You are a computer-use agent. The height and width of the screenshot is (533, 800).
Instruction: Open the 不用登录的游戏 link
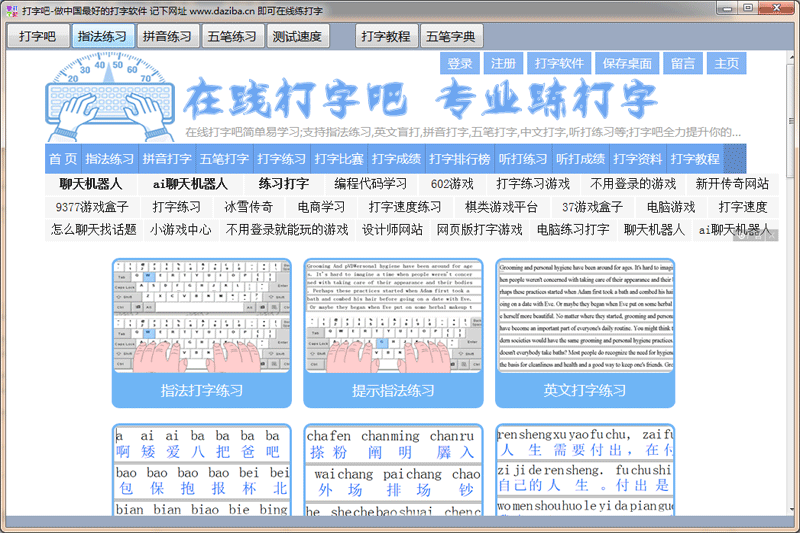click(633, 184)
